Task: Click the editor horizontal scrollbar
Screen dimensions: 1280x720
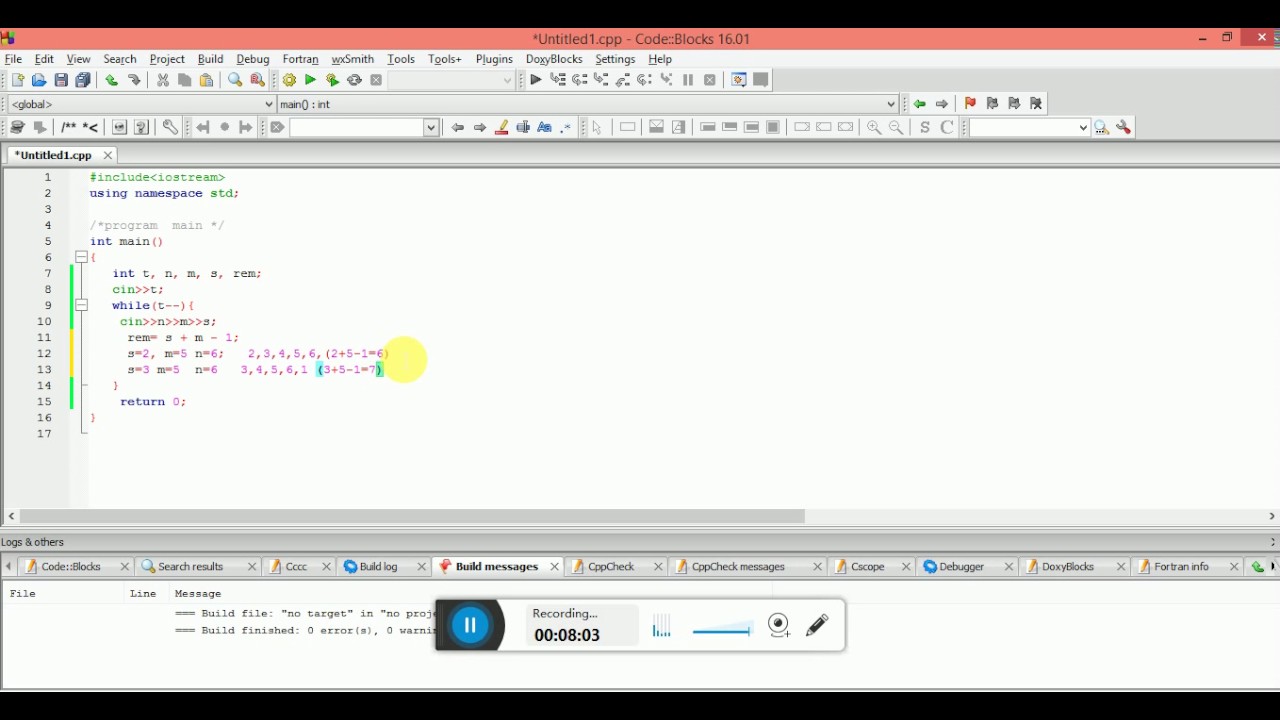Action: tap(412, 516)
